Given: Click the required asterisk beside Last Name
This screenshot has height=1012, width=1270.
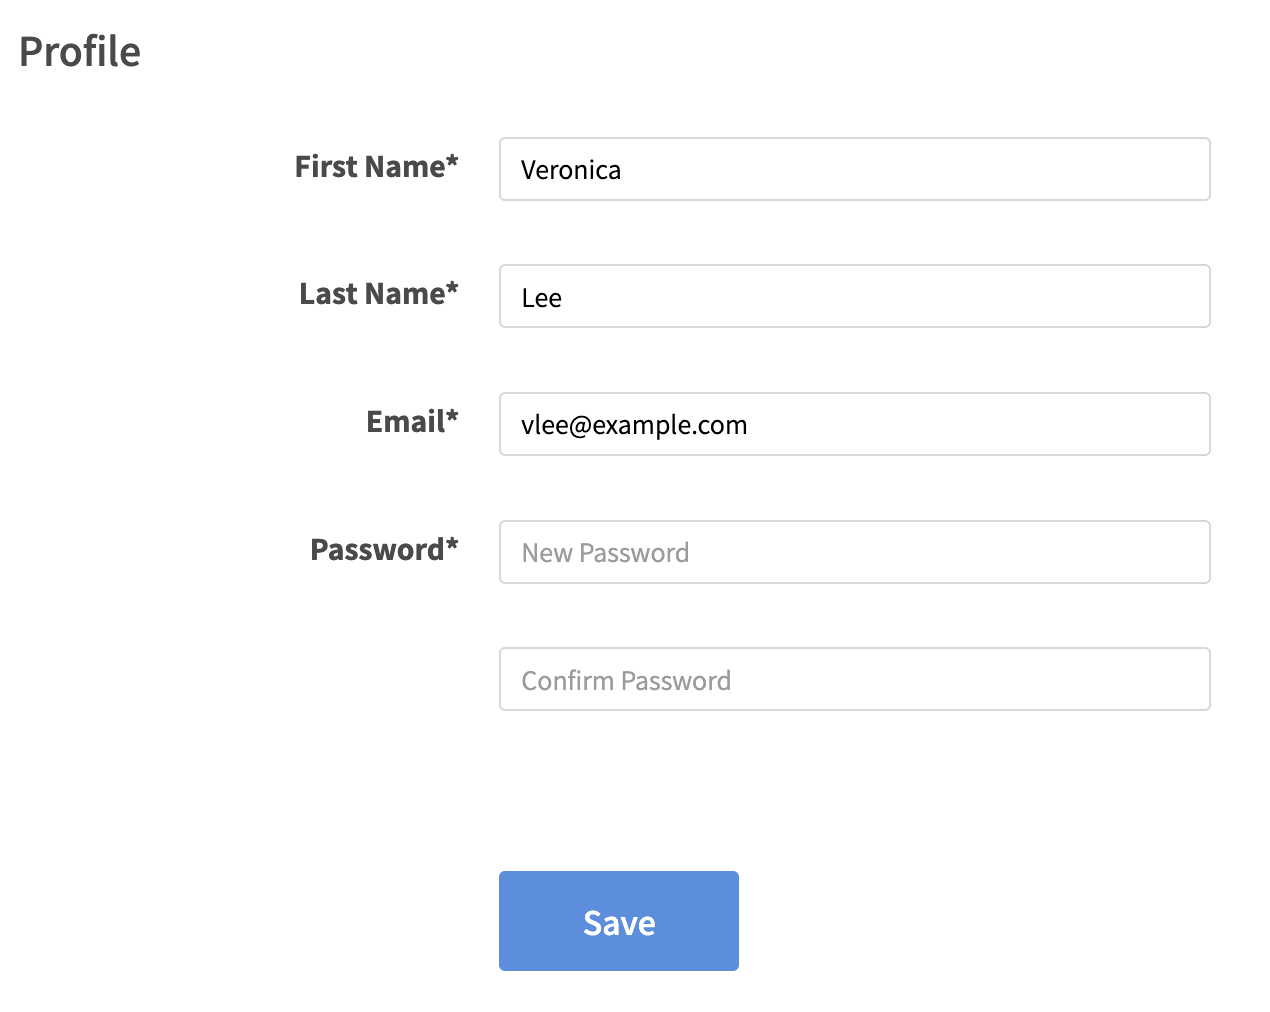Looking at the screenshot, I should (x=453, y=288).
